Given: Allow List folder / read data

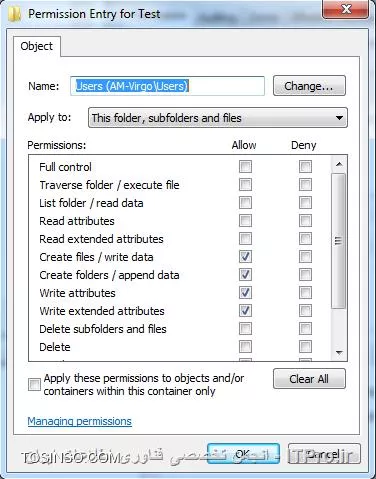Looking at the screenshot, I should tap(245, 203).
